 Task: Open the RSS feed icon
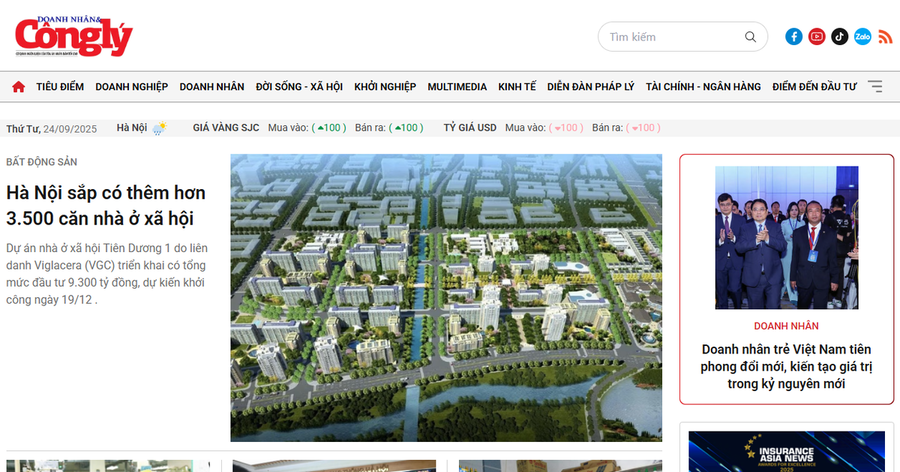pyautogui.click(x=885, y=37)
